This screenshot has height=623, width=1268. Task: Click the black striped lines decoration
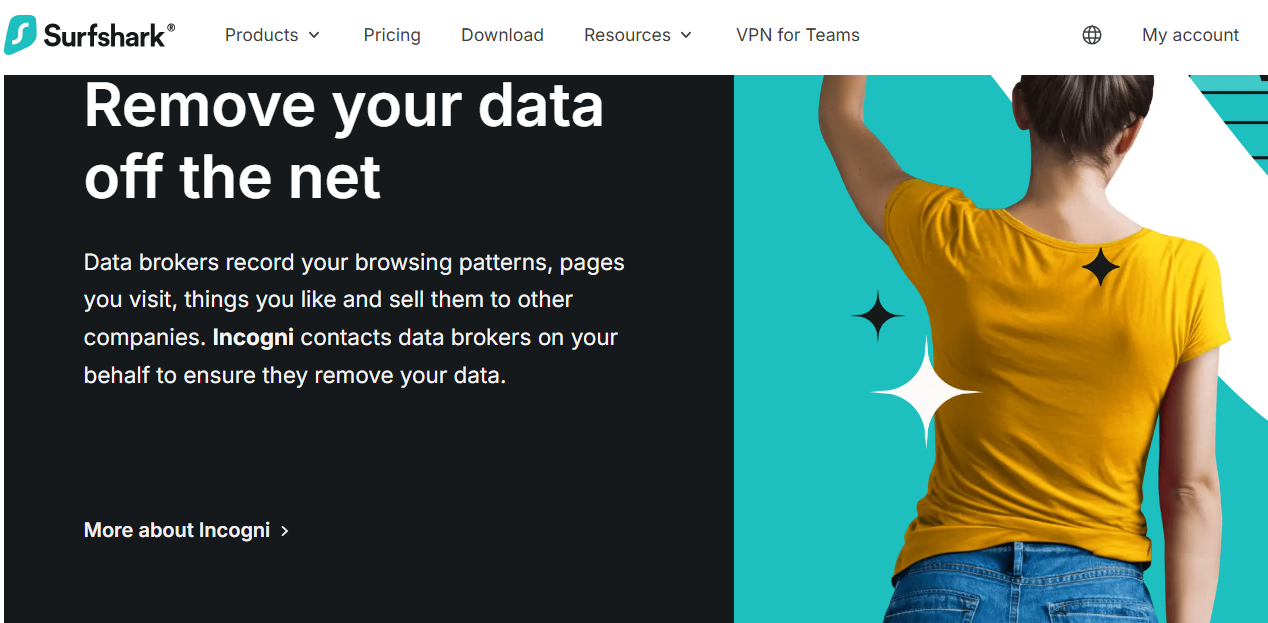point(1240,112)
